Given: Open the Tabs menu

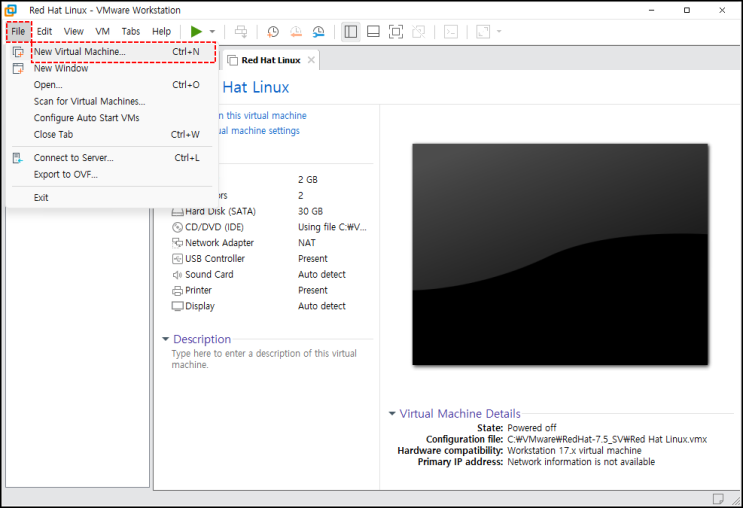Looking at the screenshot, I should [131, 31].
